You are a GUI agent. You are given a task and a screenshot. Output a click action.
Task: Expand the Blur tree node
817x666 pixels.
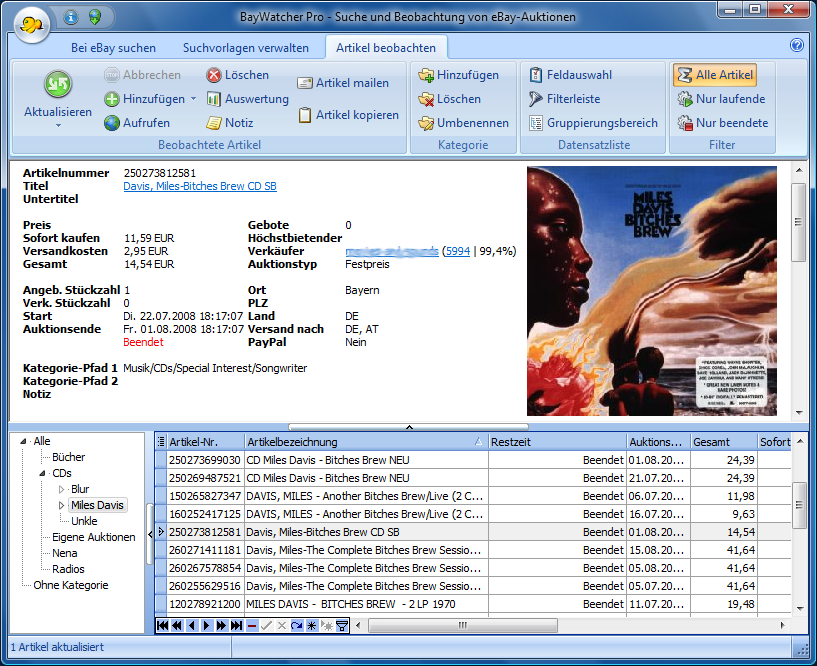(x=61, y=489)
